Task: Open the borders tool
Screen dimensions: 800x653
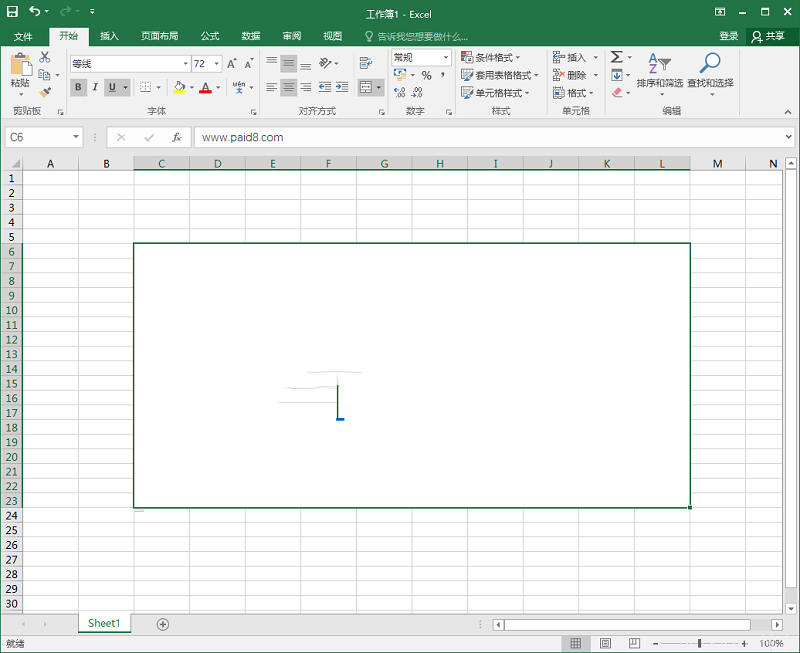Action: [x=145, y=87]
